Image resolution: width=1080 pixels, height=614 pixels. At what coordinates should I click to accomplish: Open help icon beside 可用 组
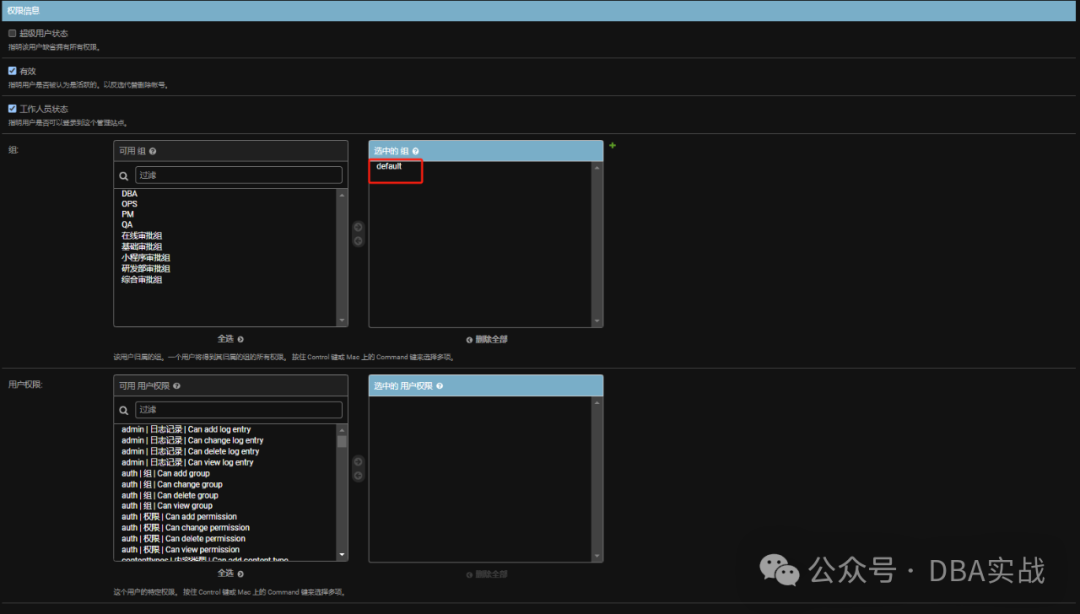[153, 151]
